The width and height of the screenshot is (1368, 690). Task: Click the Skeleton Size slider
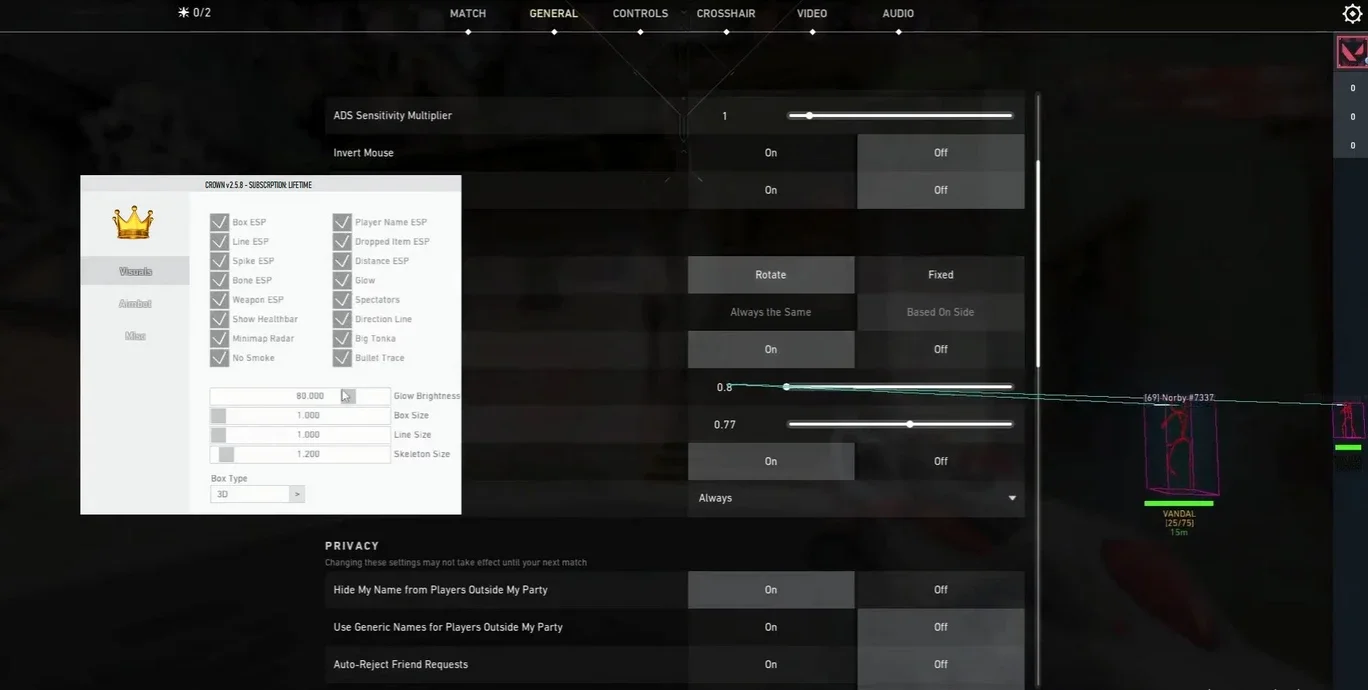300,454
